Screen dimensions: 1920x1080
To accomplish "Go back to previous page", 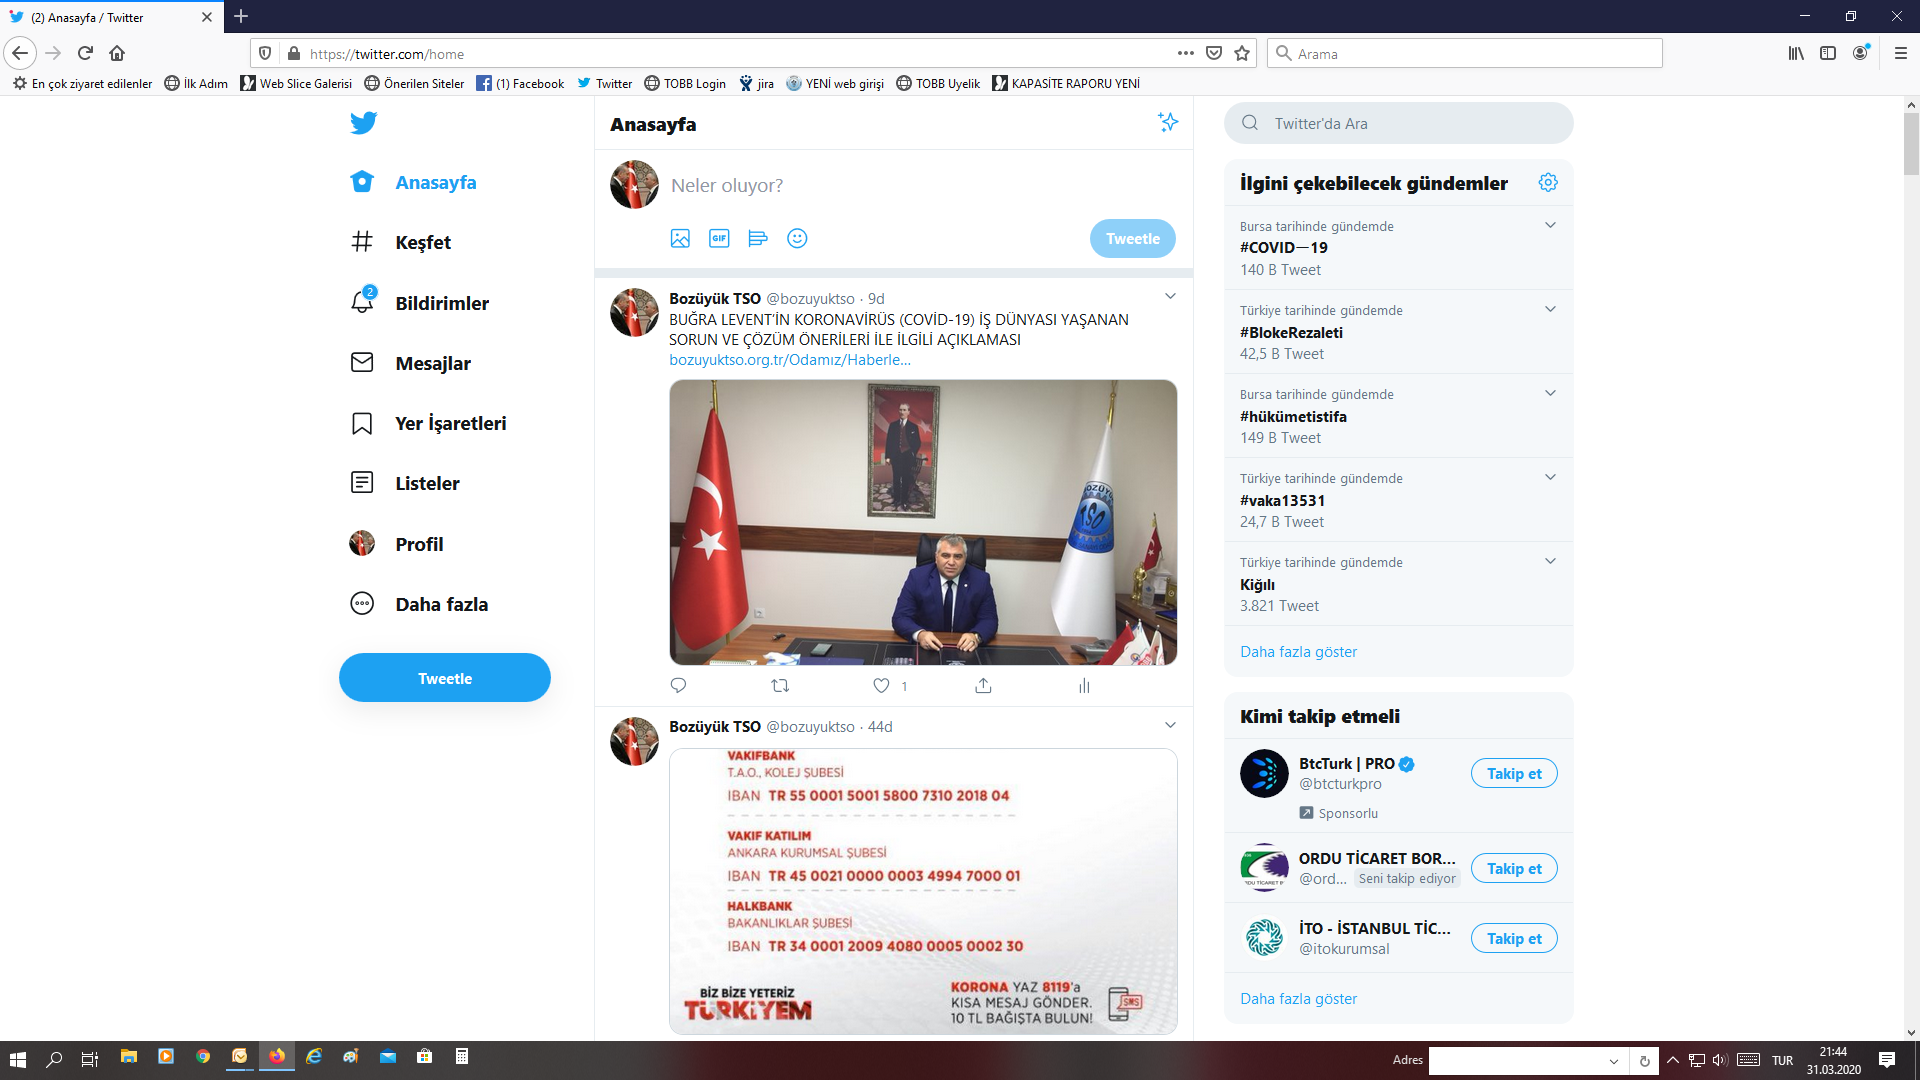I will click(20, 53).
